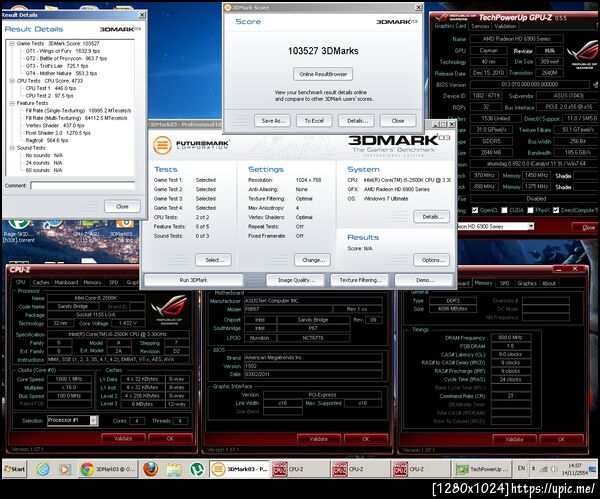Open Windows Media Player from the taskbar
The image size is (600, 499).
point(65,469)
